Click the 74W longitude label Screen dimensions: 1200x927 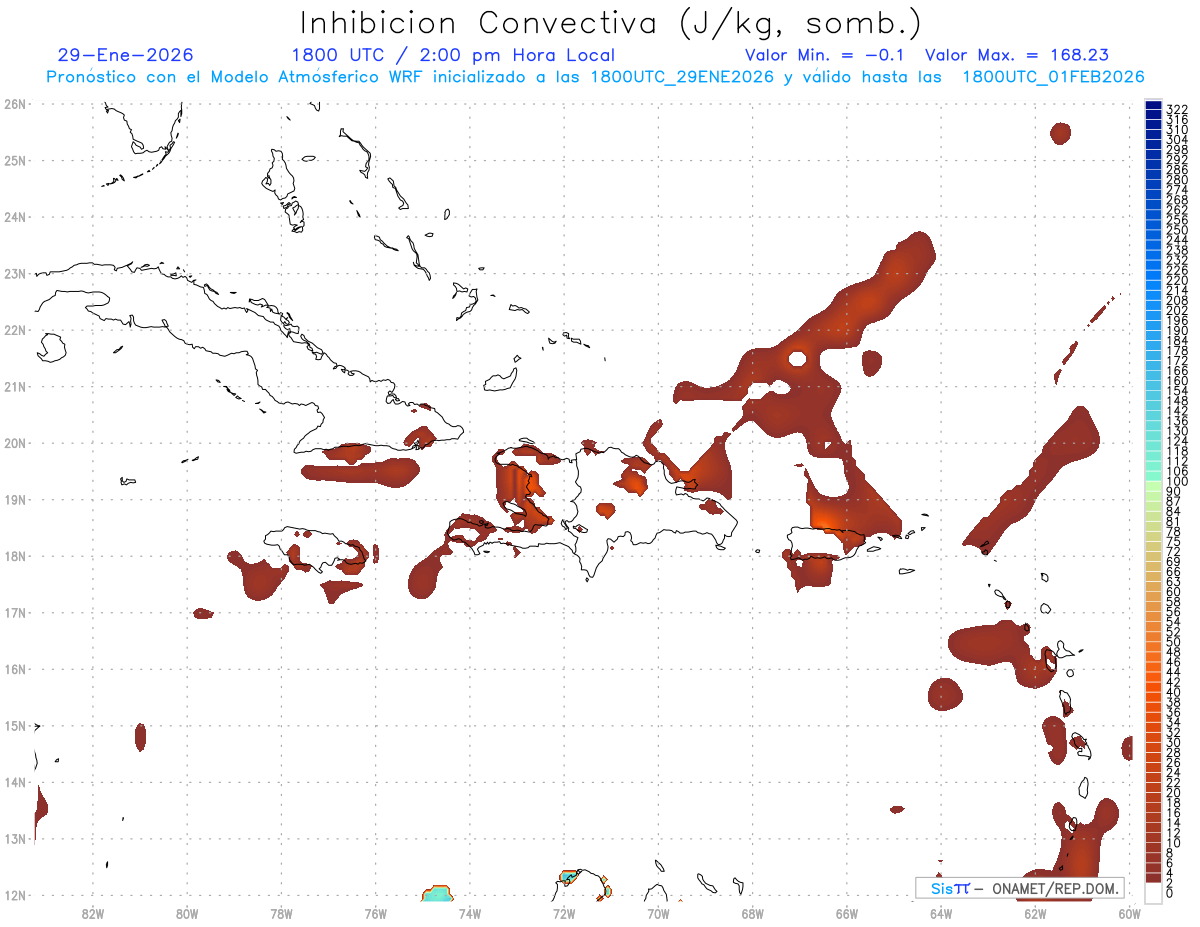tap(469, 912)
